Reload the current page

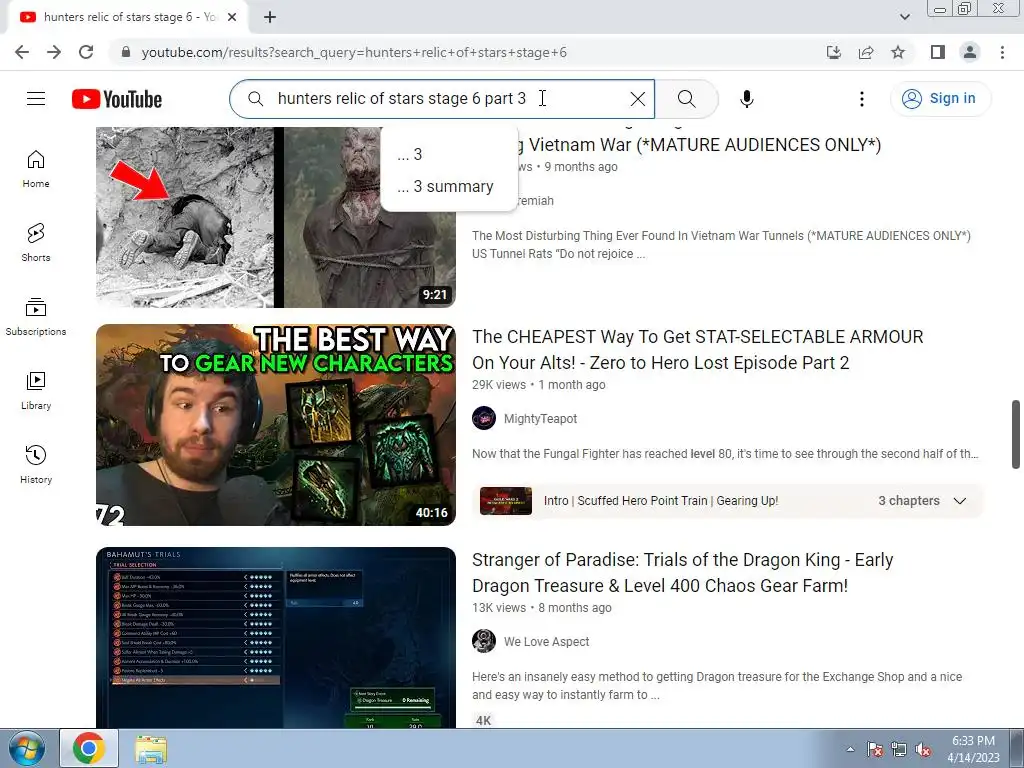(86, 52)
